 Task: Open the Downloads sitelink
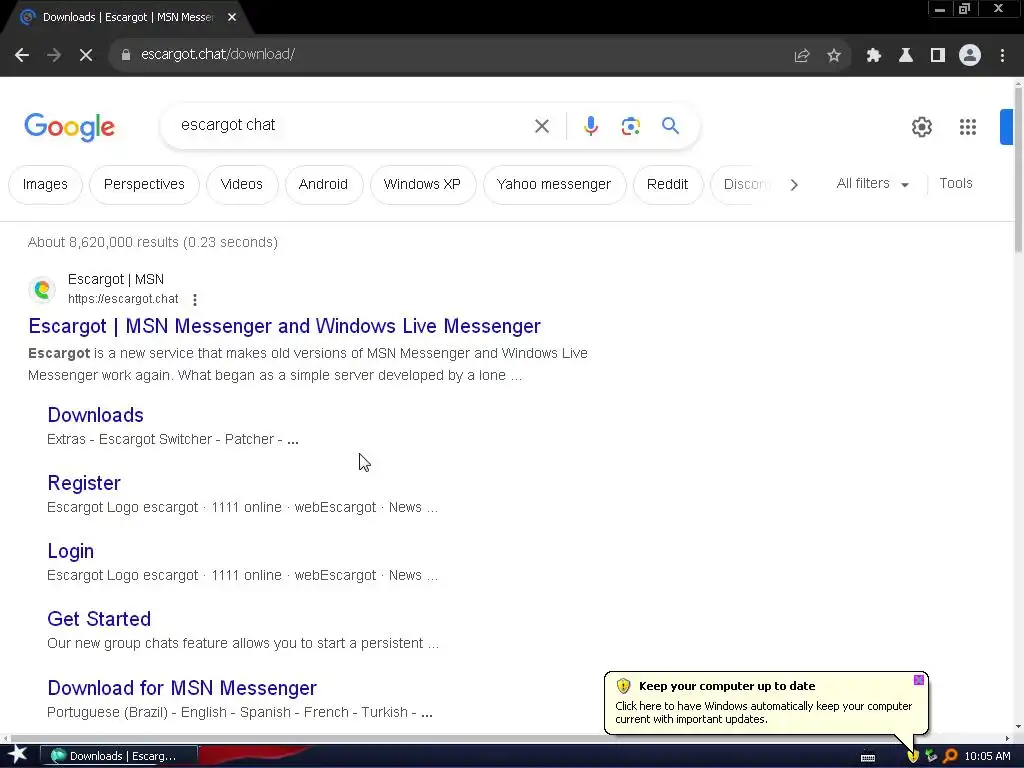[95, 415]
